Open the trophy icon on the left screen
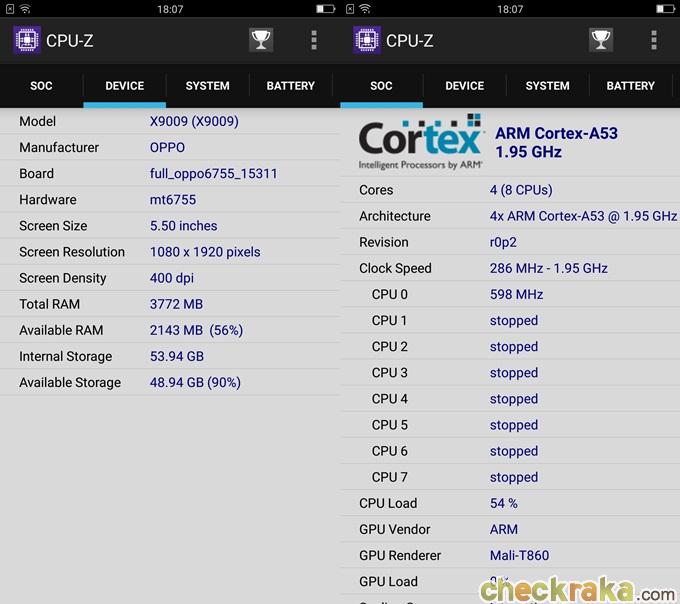This screenshot has height=604, width=680. click(261, 40)
